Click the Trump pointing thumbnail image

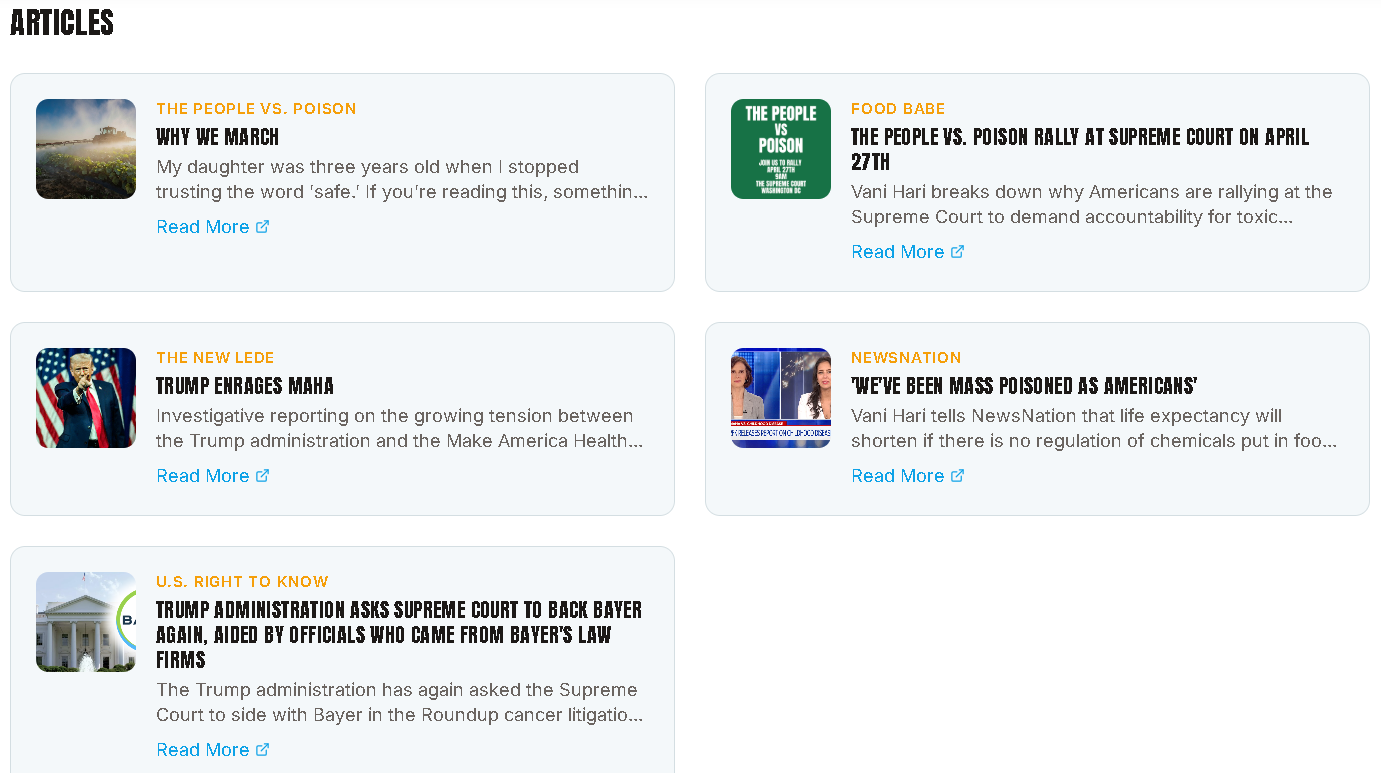point(86,398)
